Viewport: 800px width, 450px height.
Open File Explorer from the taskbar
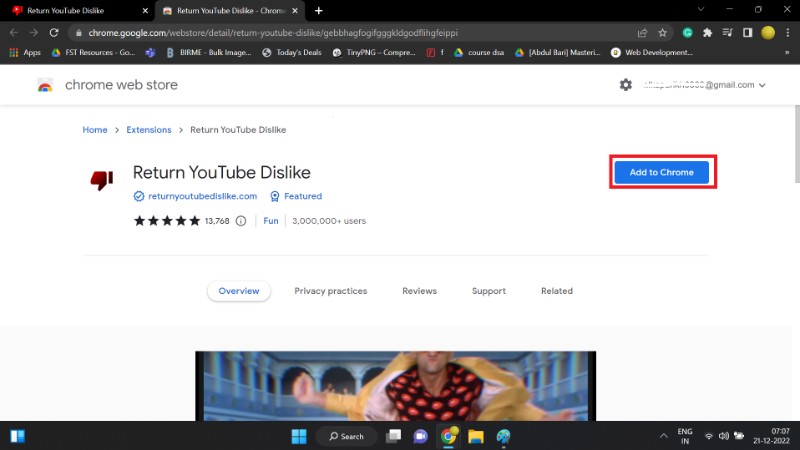[476, 436]
